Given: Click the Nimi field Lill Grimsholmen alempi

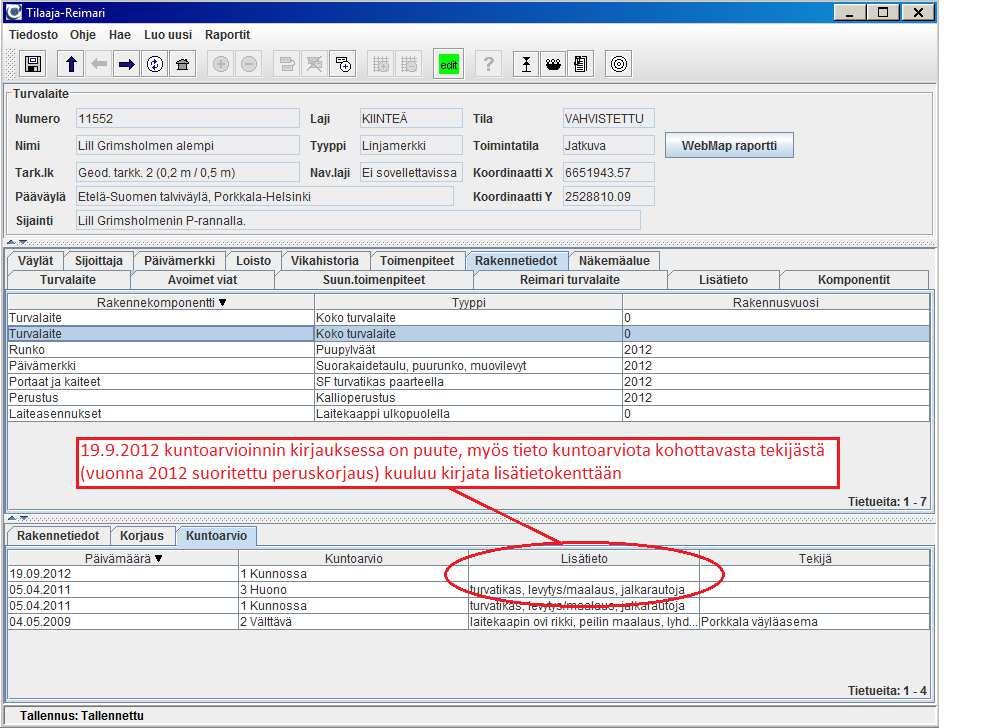Looking at the screenshot, I should click(187, 145).
